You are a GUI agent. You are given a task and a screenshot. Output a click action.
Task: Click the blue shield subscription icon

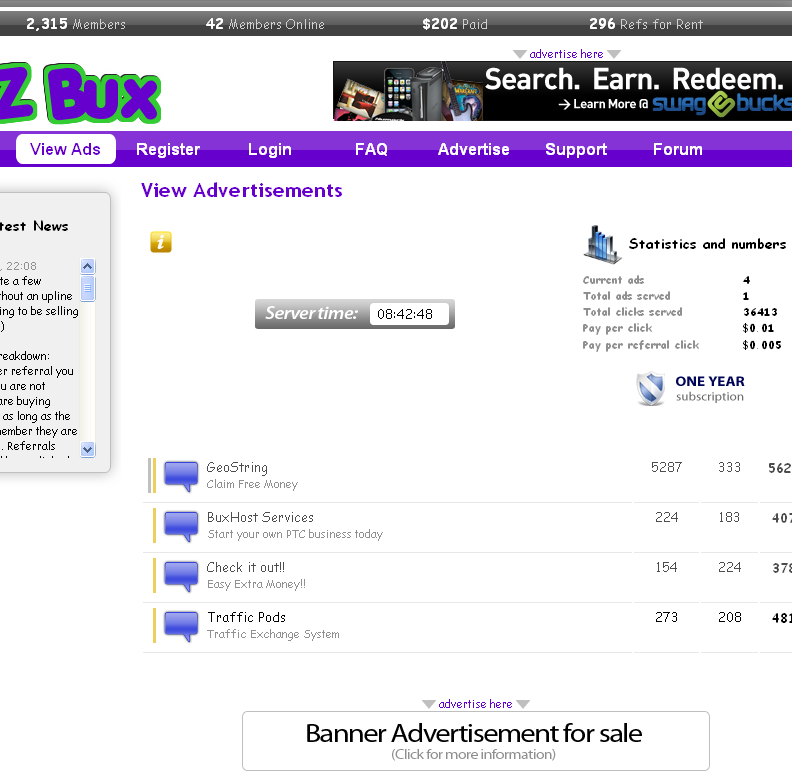651,389
